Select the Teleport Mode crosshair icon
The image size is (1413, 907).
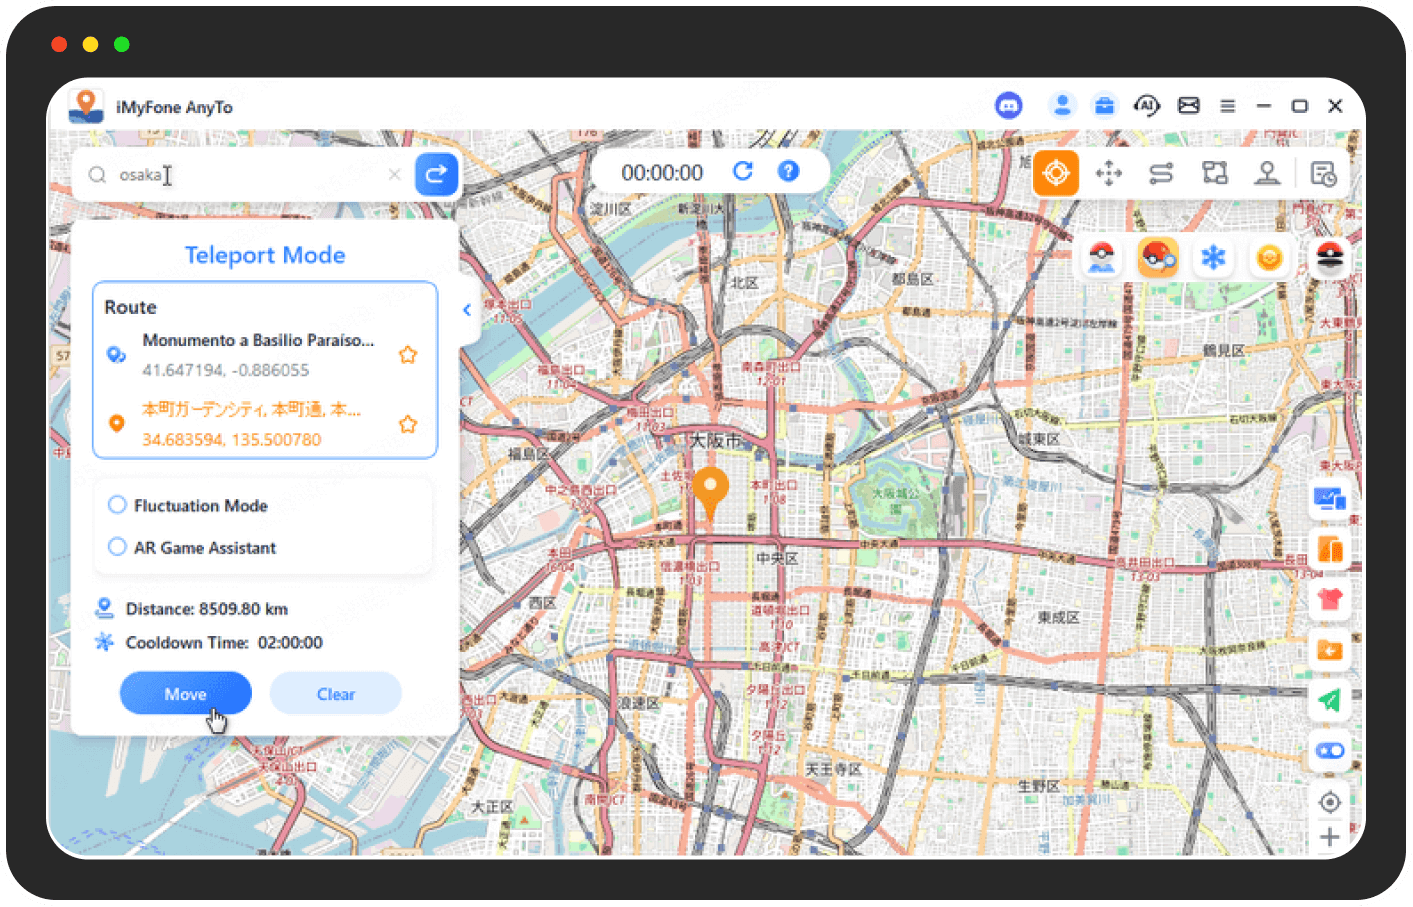point(1056,173)
